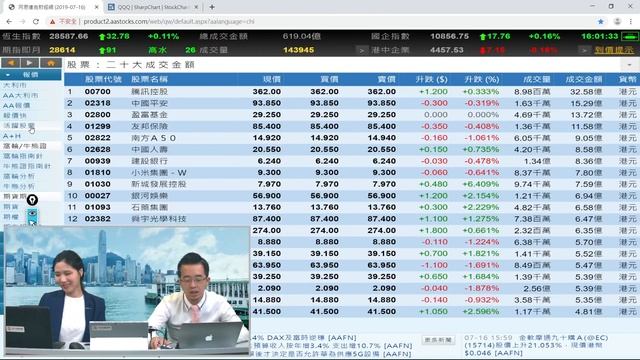Click the orange home icon above sidebar

[51, 63]
